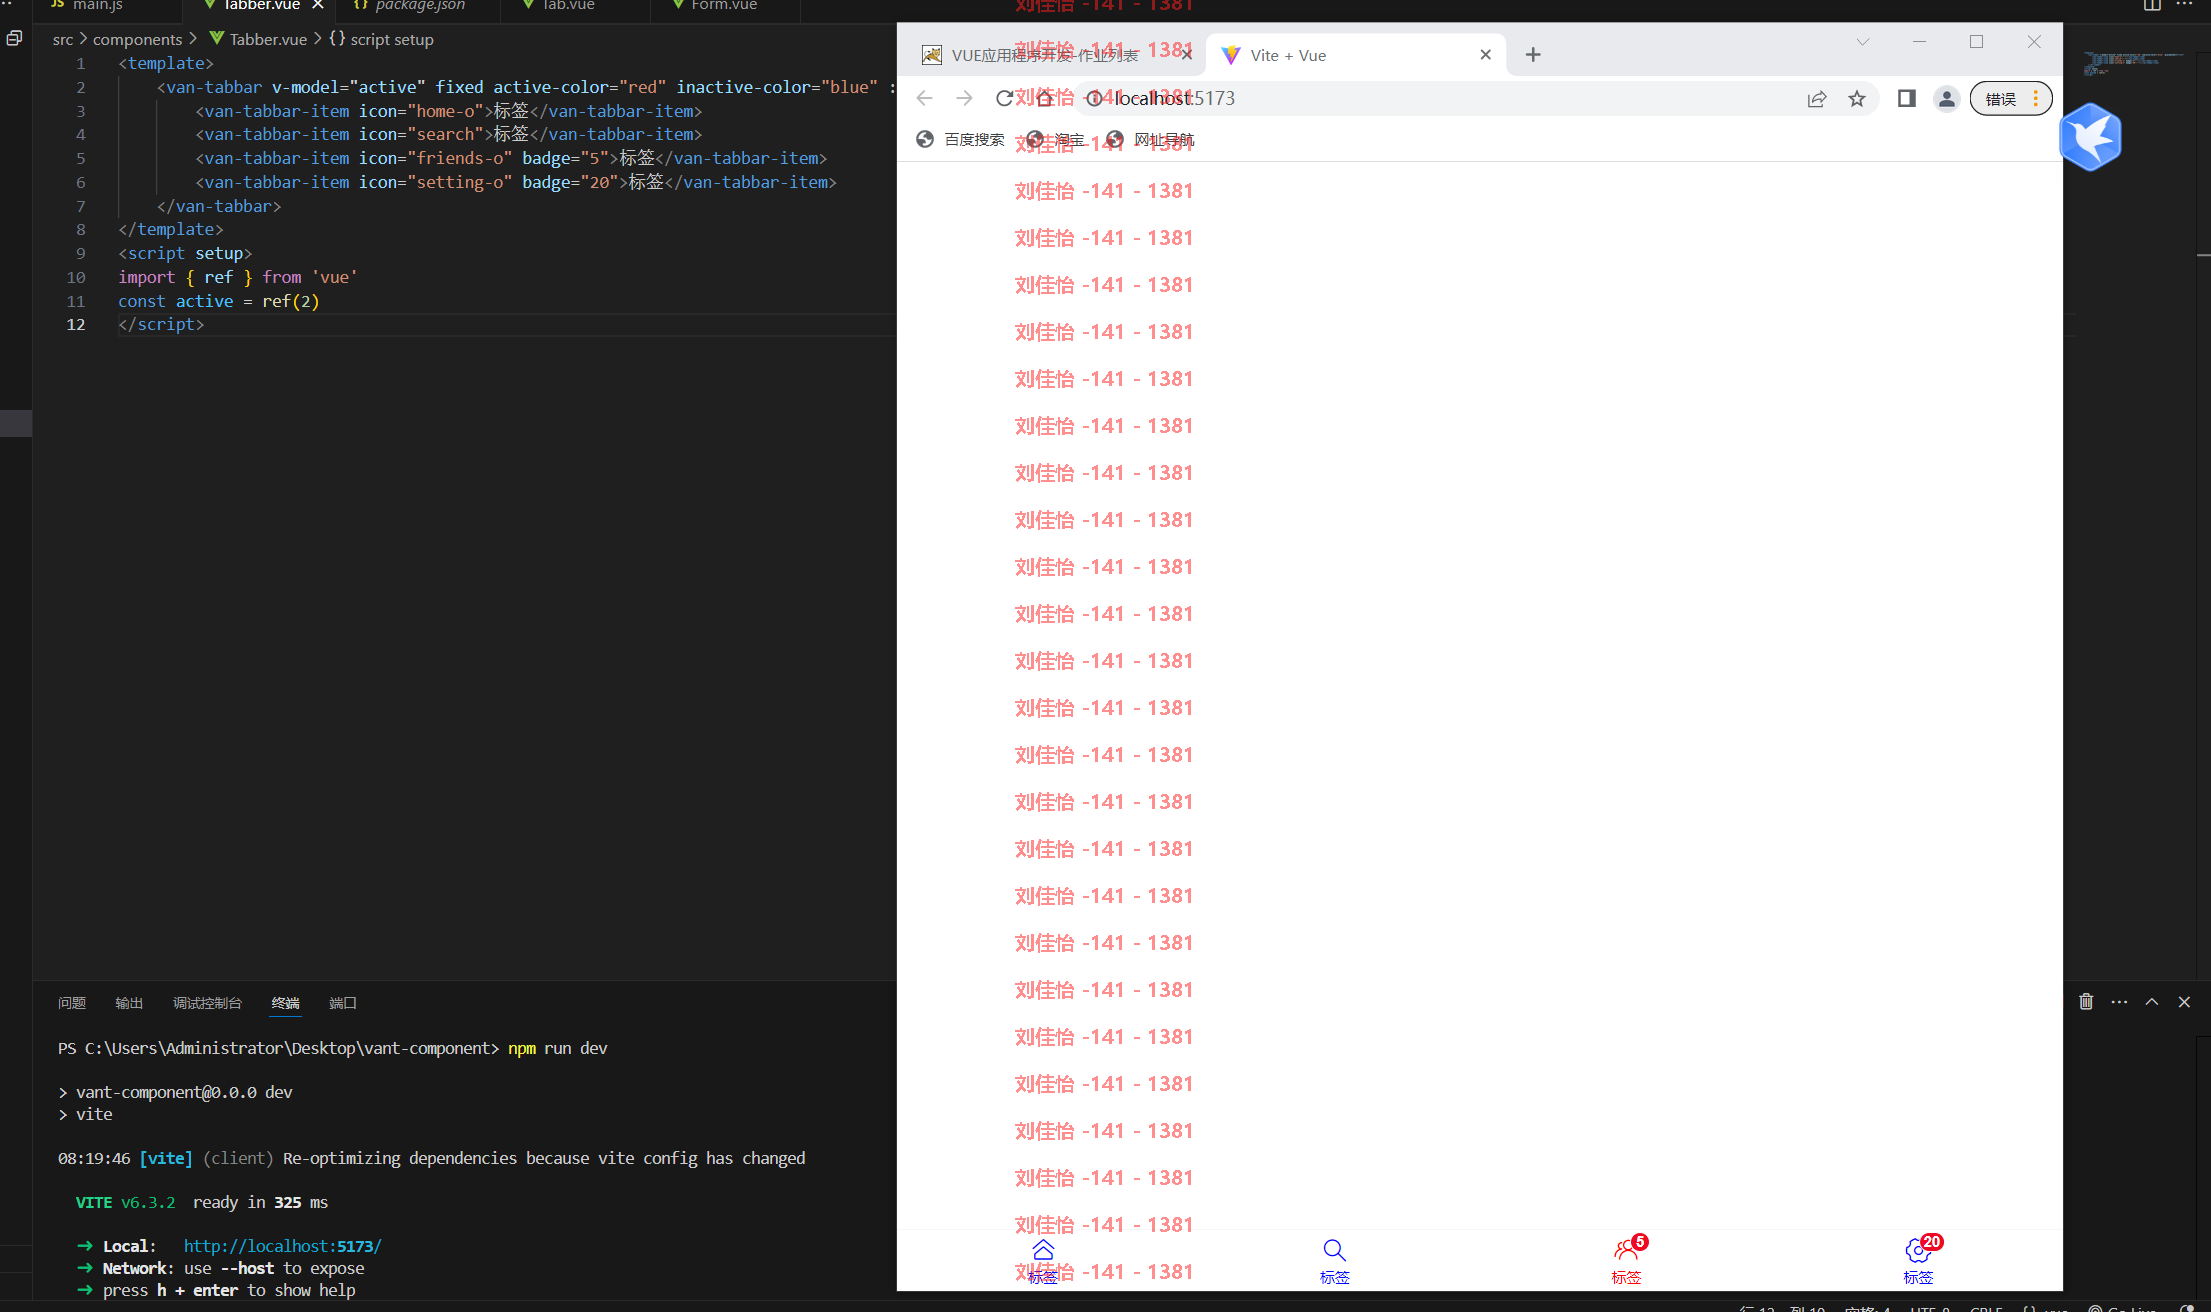
Task: Open the 淘宝 bookmark
Action: 1056,139
